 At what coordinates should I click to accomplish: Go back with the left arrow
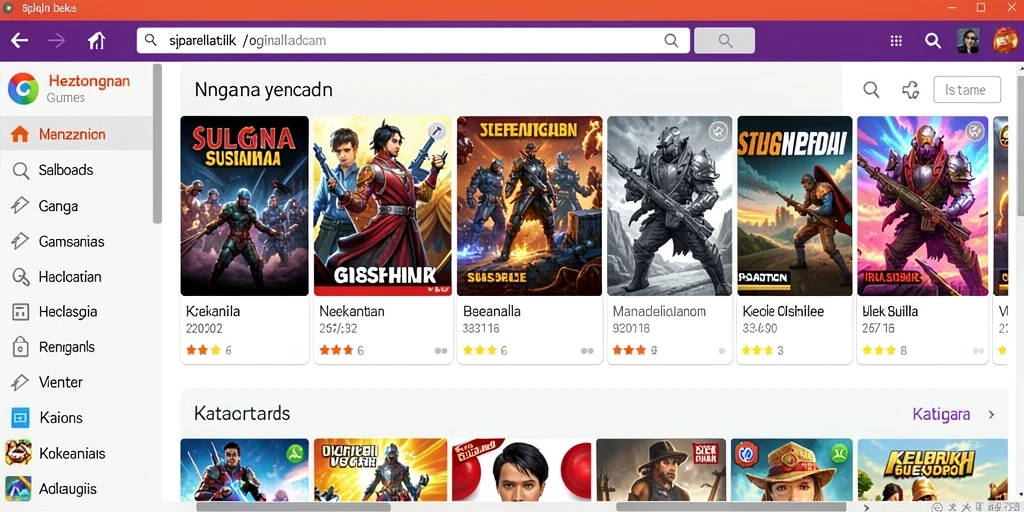pyautogui.click(x=20, y=40)
